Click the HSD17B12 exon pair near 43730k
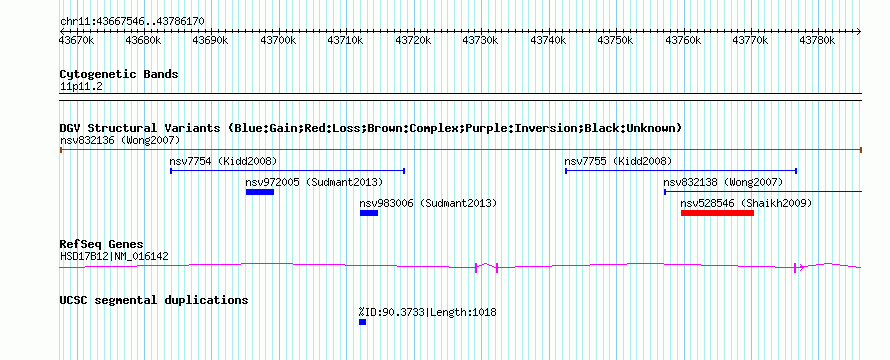 tap(486, 267)
